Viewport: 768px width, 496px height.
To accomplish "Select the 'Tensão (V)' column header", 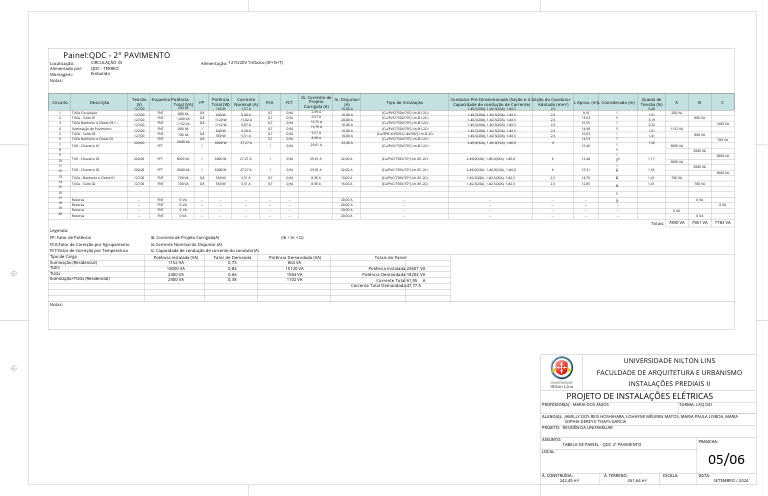I will [x=140, y=102].
